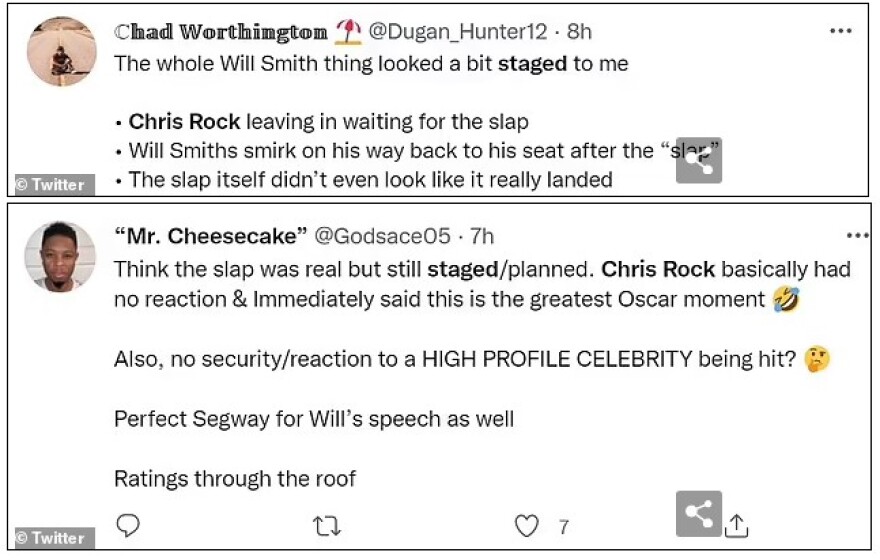Click the upload share arrow under Mr. Cheesecake's tweet

click(x=737, y=524)
